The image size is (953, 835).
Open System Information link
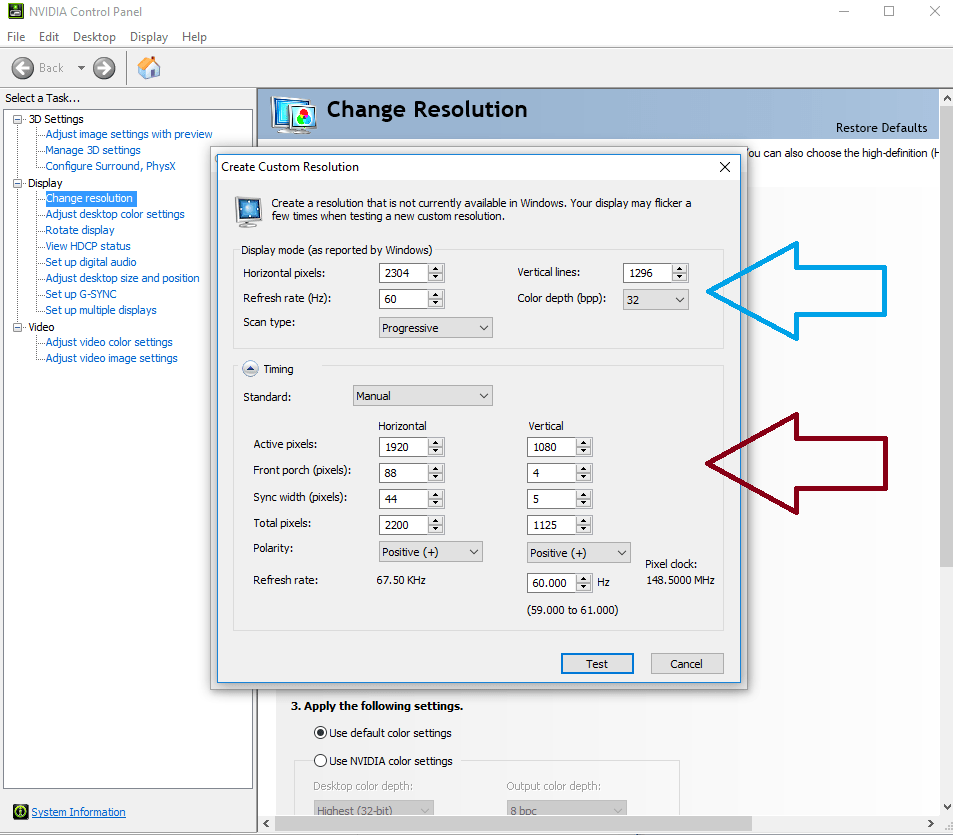(x=78, y=812)
